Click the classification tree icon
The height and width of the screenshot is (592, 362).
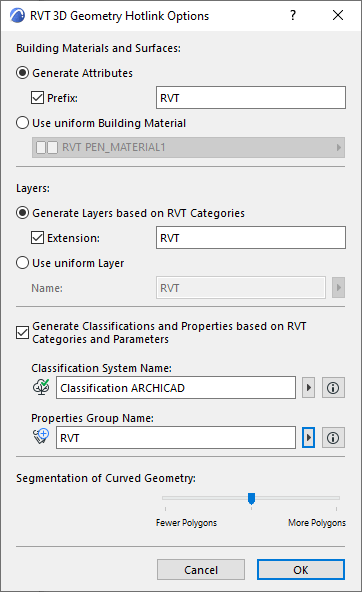[42, 388]
